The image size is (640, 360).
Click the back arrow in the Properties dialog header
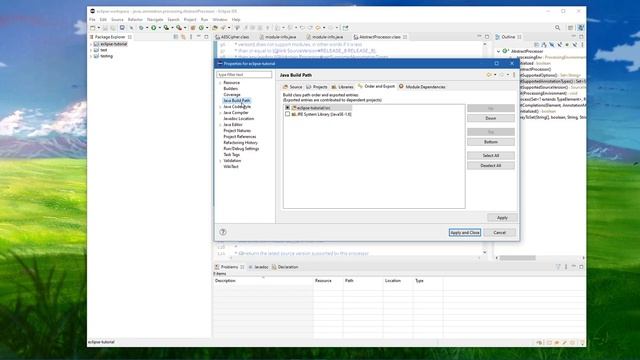coord(489,75)
